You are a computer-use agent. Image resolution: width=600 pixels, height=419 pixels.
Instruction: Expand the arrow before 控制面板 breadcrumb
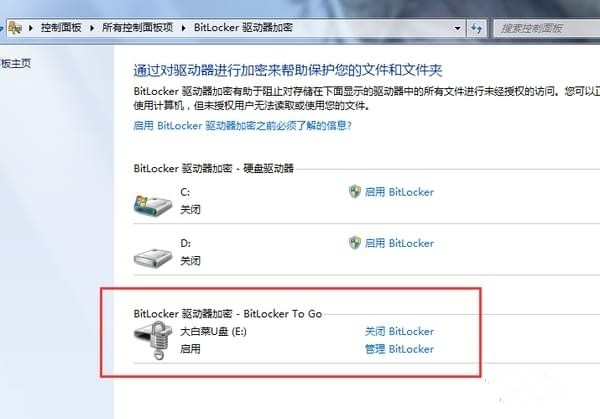(31, 28)
